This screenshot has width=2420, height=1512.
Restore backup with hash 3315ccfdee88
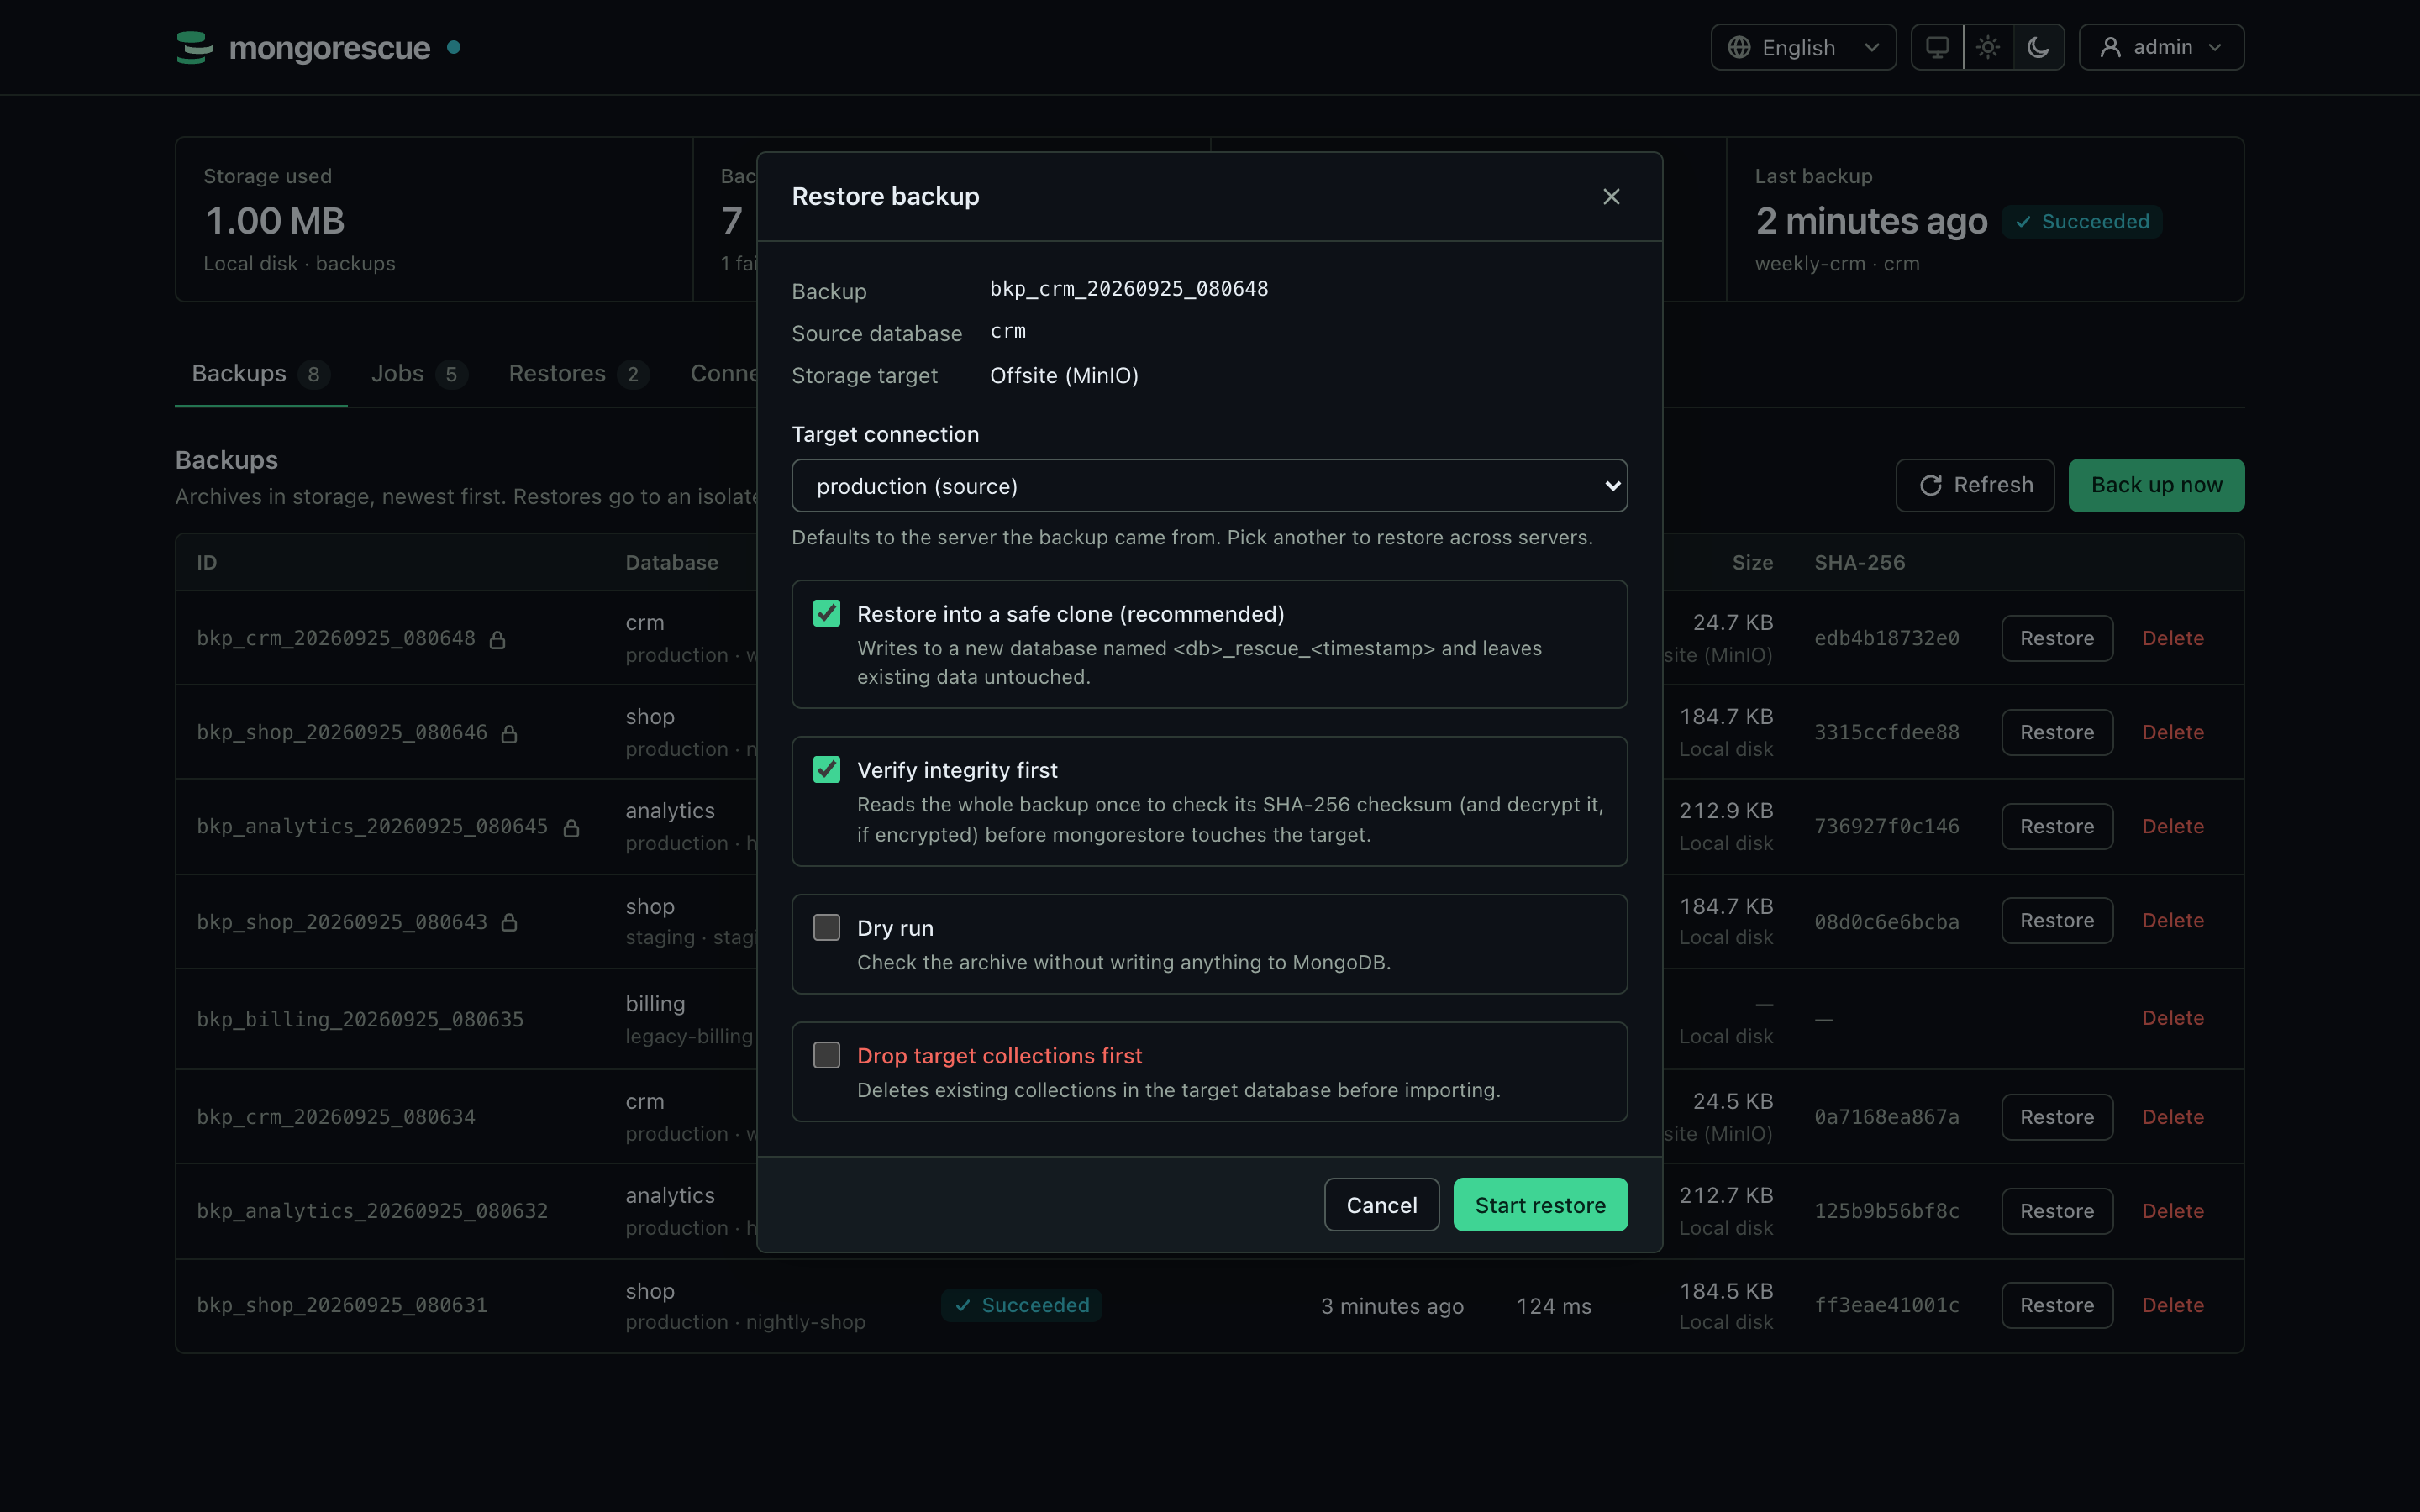(2056, 732)
